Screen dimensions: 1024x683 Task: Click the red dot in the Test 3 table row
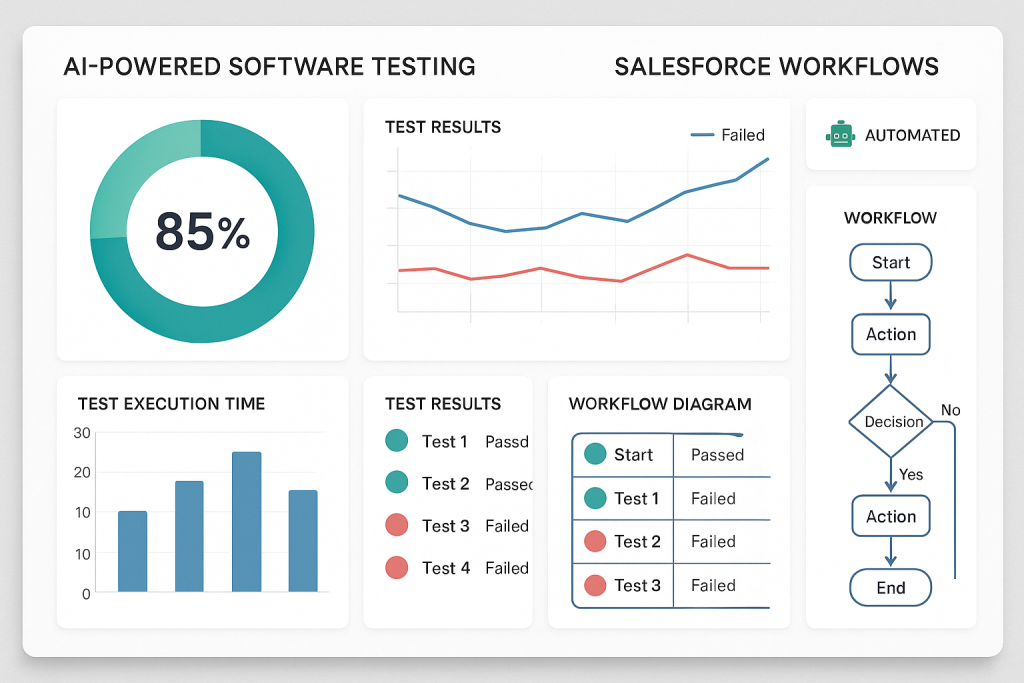pos(595,585)
